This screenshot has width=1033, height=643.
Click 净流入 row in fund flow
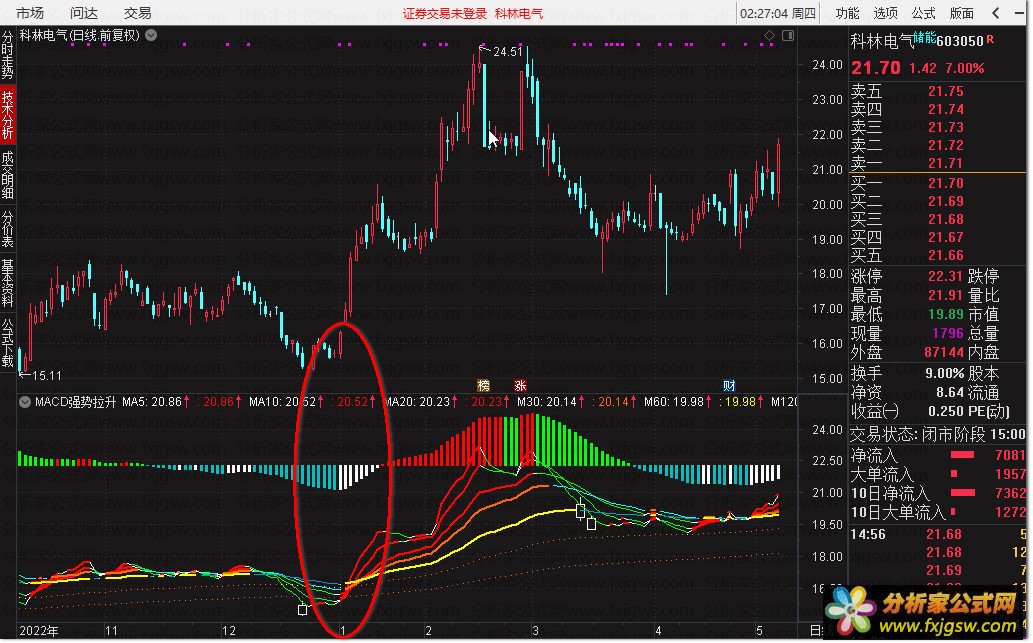click(x=937, y=455)
